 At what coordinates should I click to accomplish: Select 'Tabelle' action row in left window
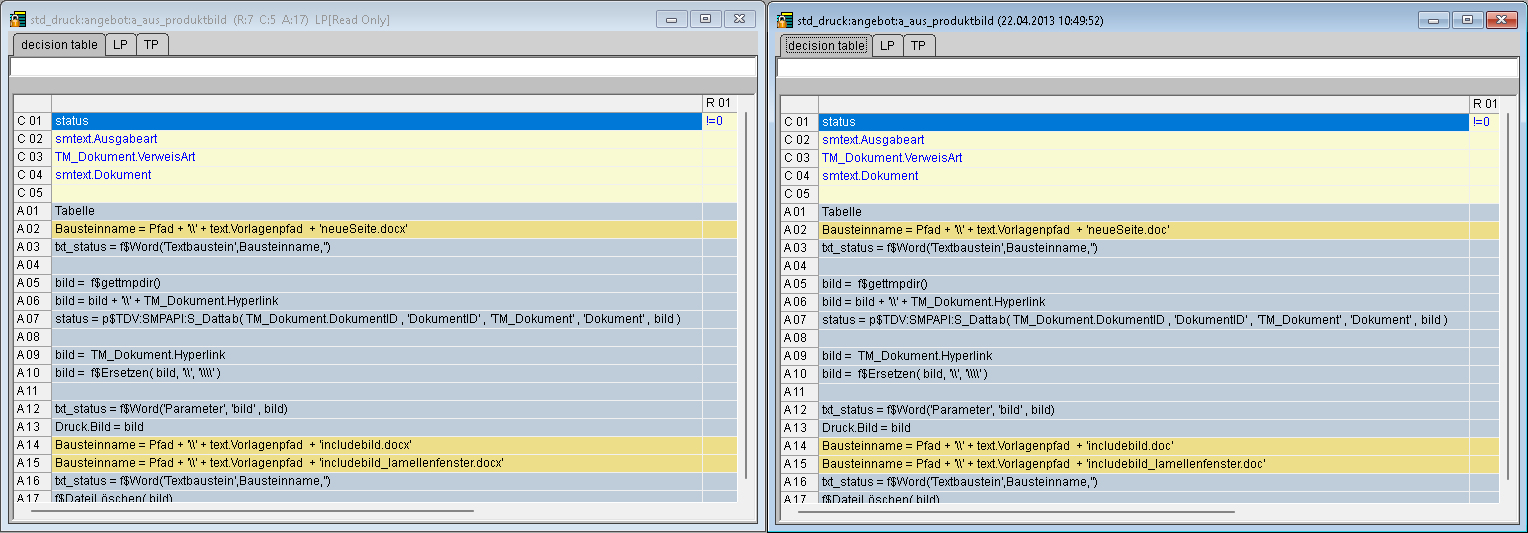click(x=377, y=211)
